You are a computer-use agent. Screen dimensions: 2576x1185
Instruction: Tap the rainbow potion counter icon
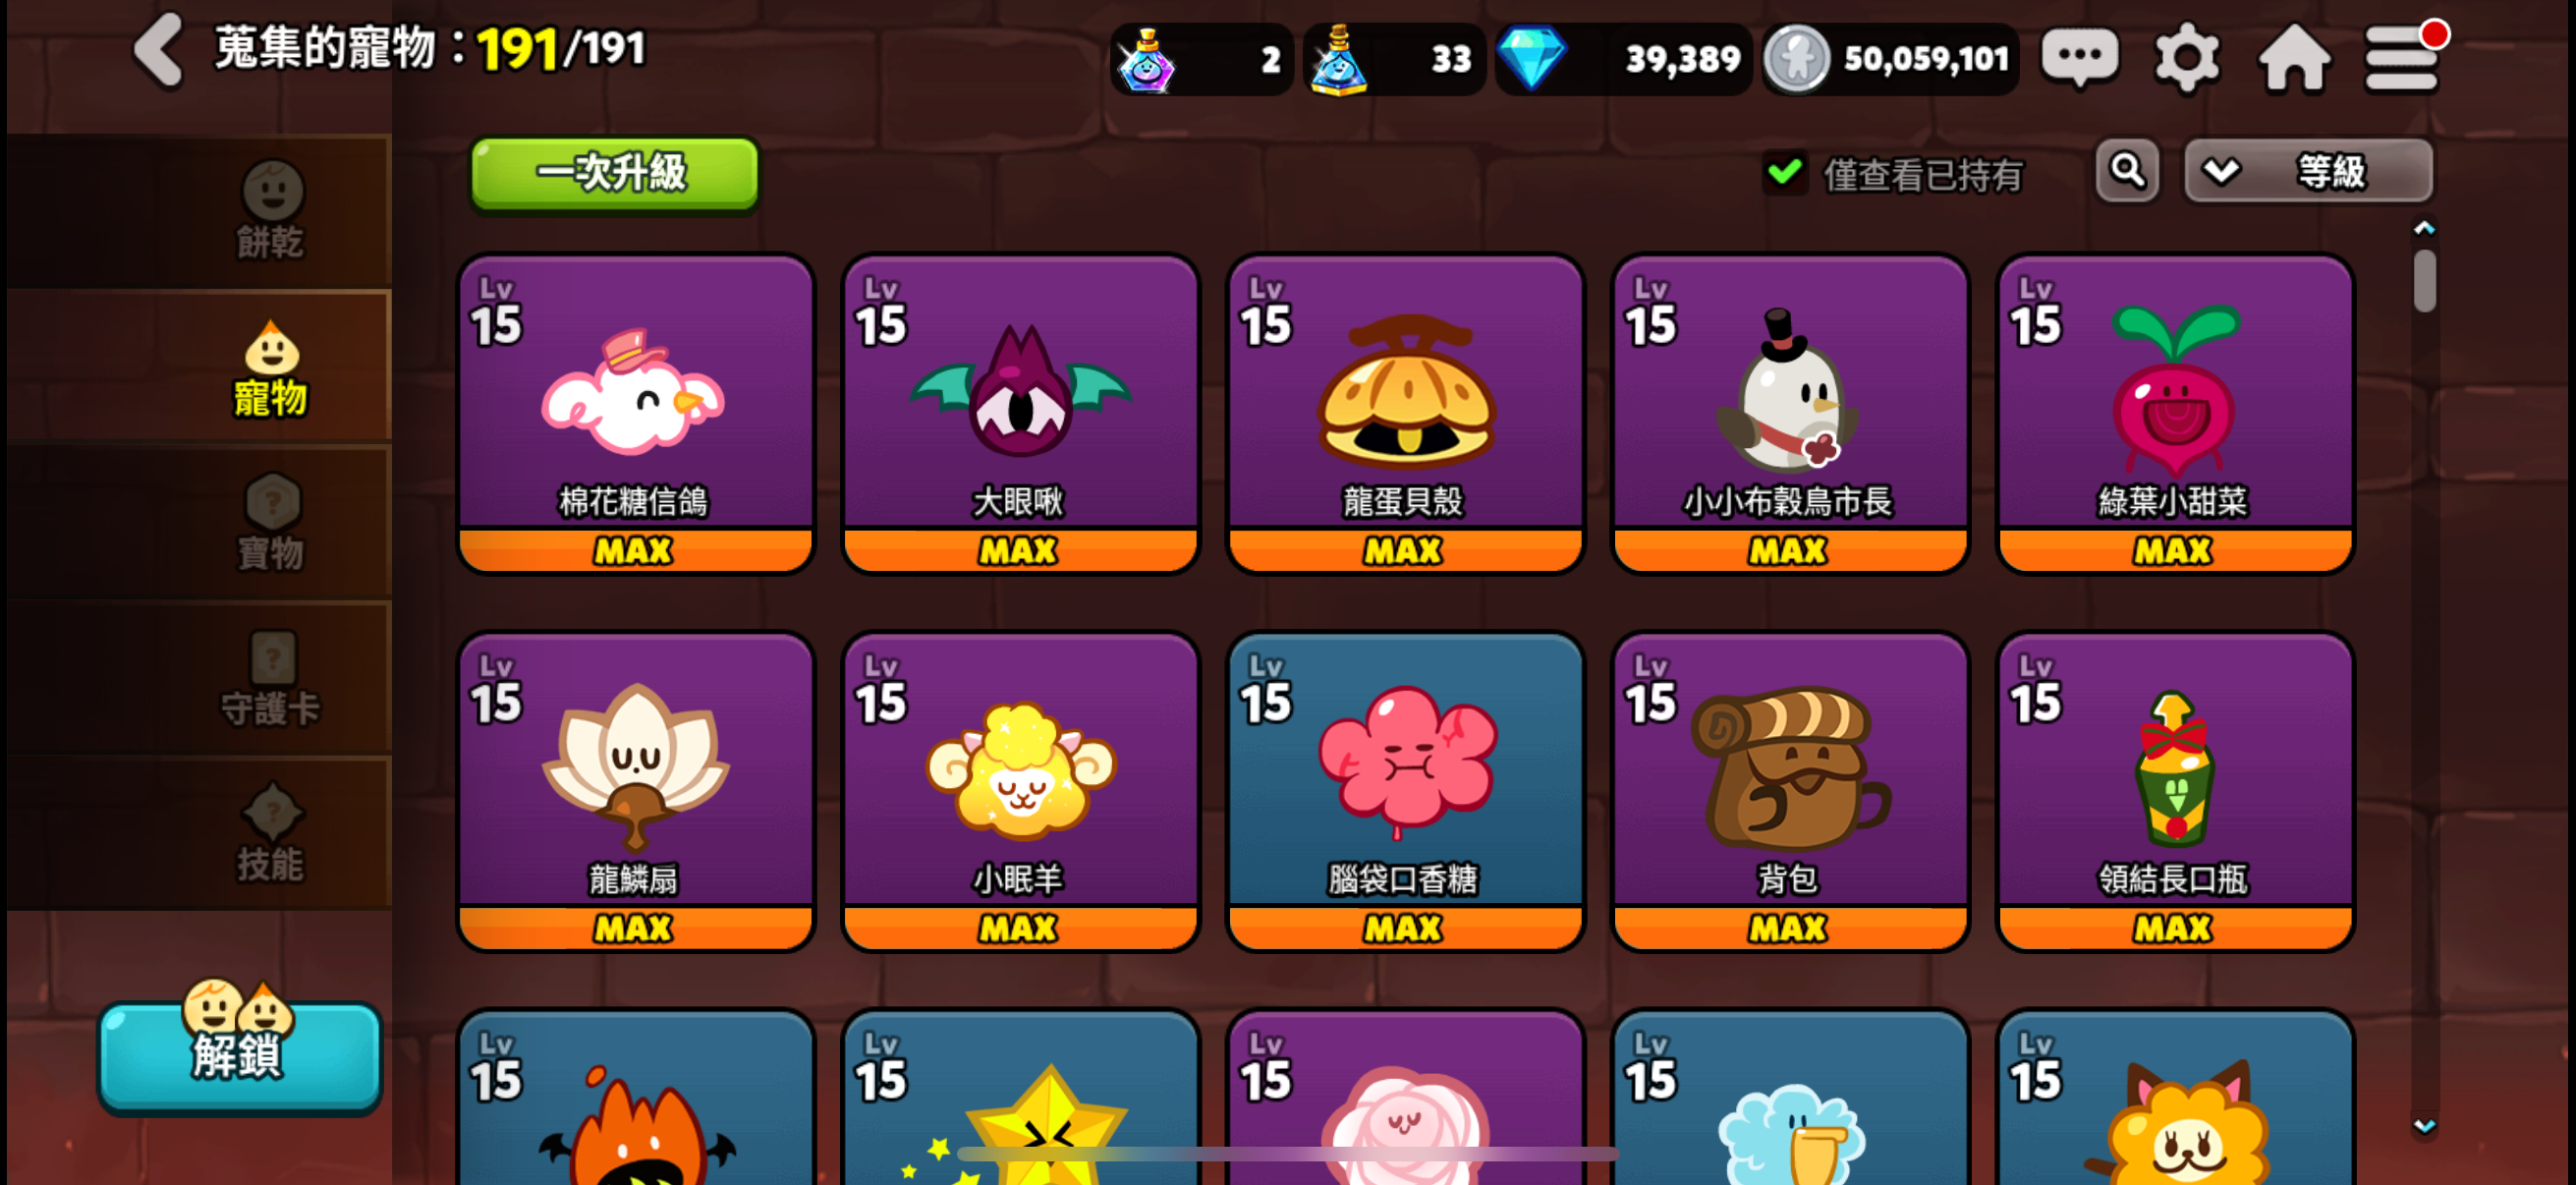(x=1146, y=60)
